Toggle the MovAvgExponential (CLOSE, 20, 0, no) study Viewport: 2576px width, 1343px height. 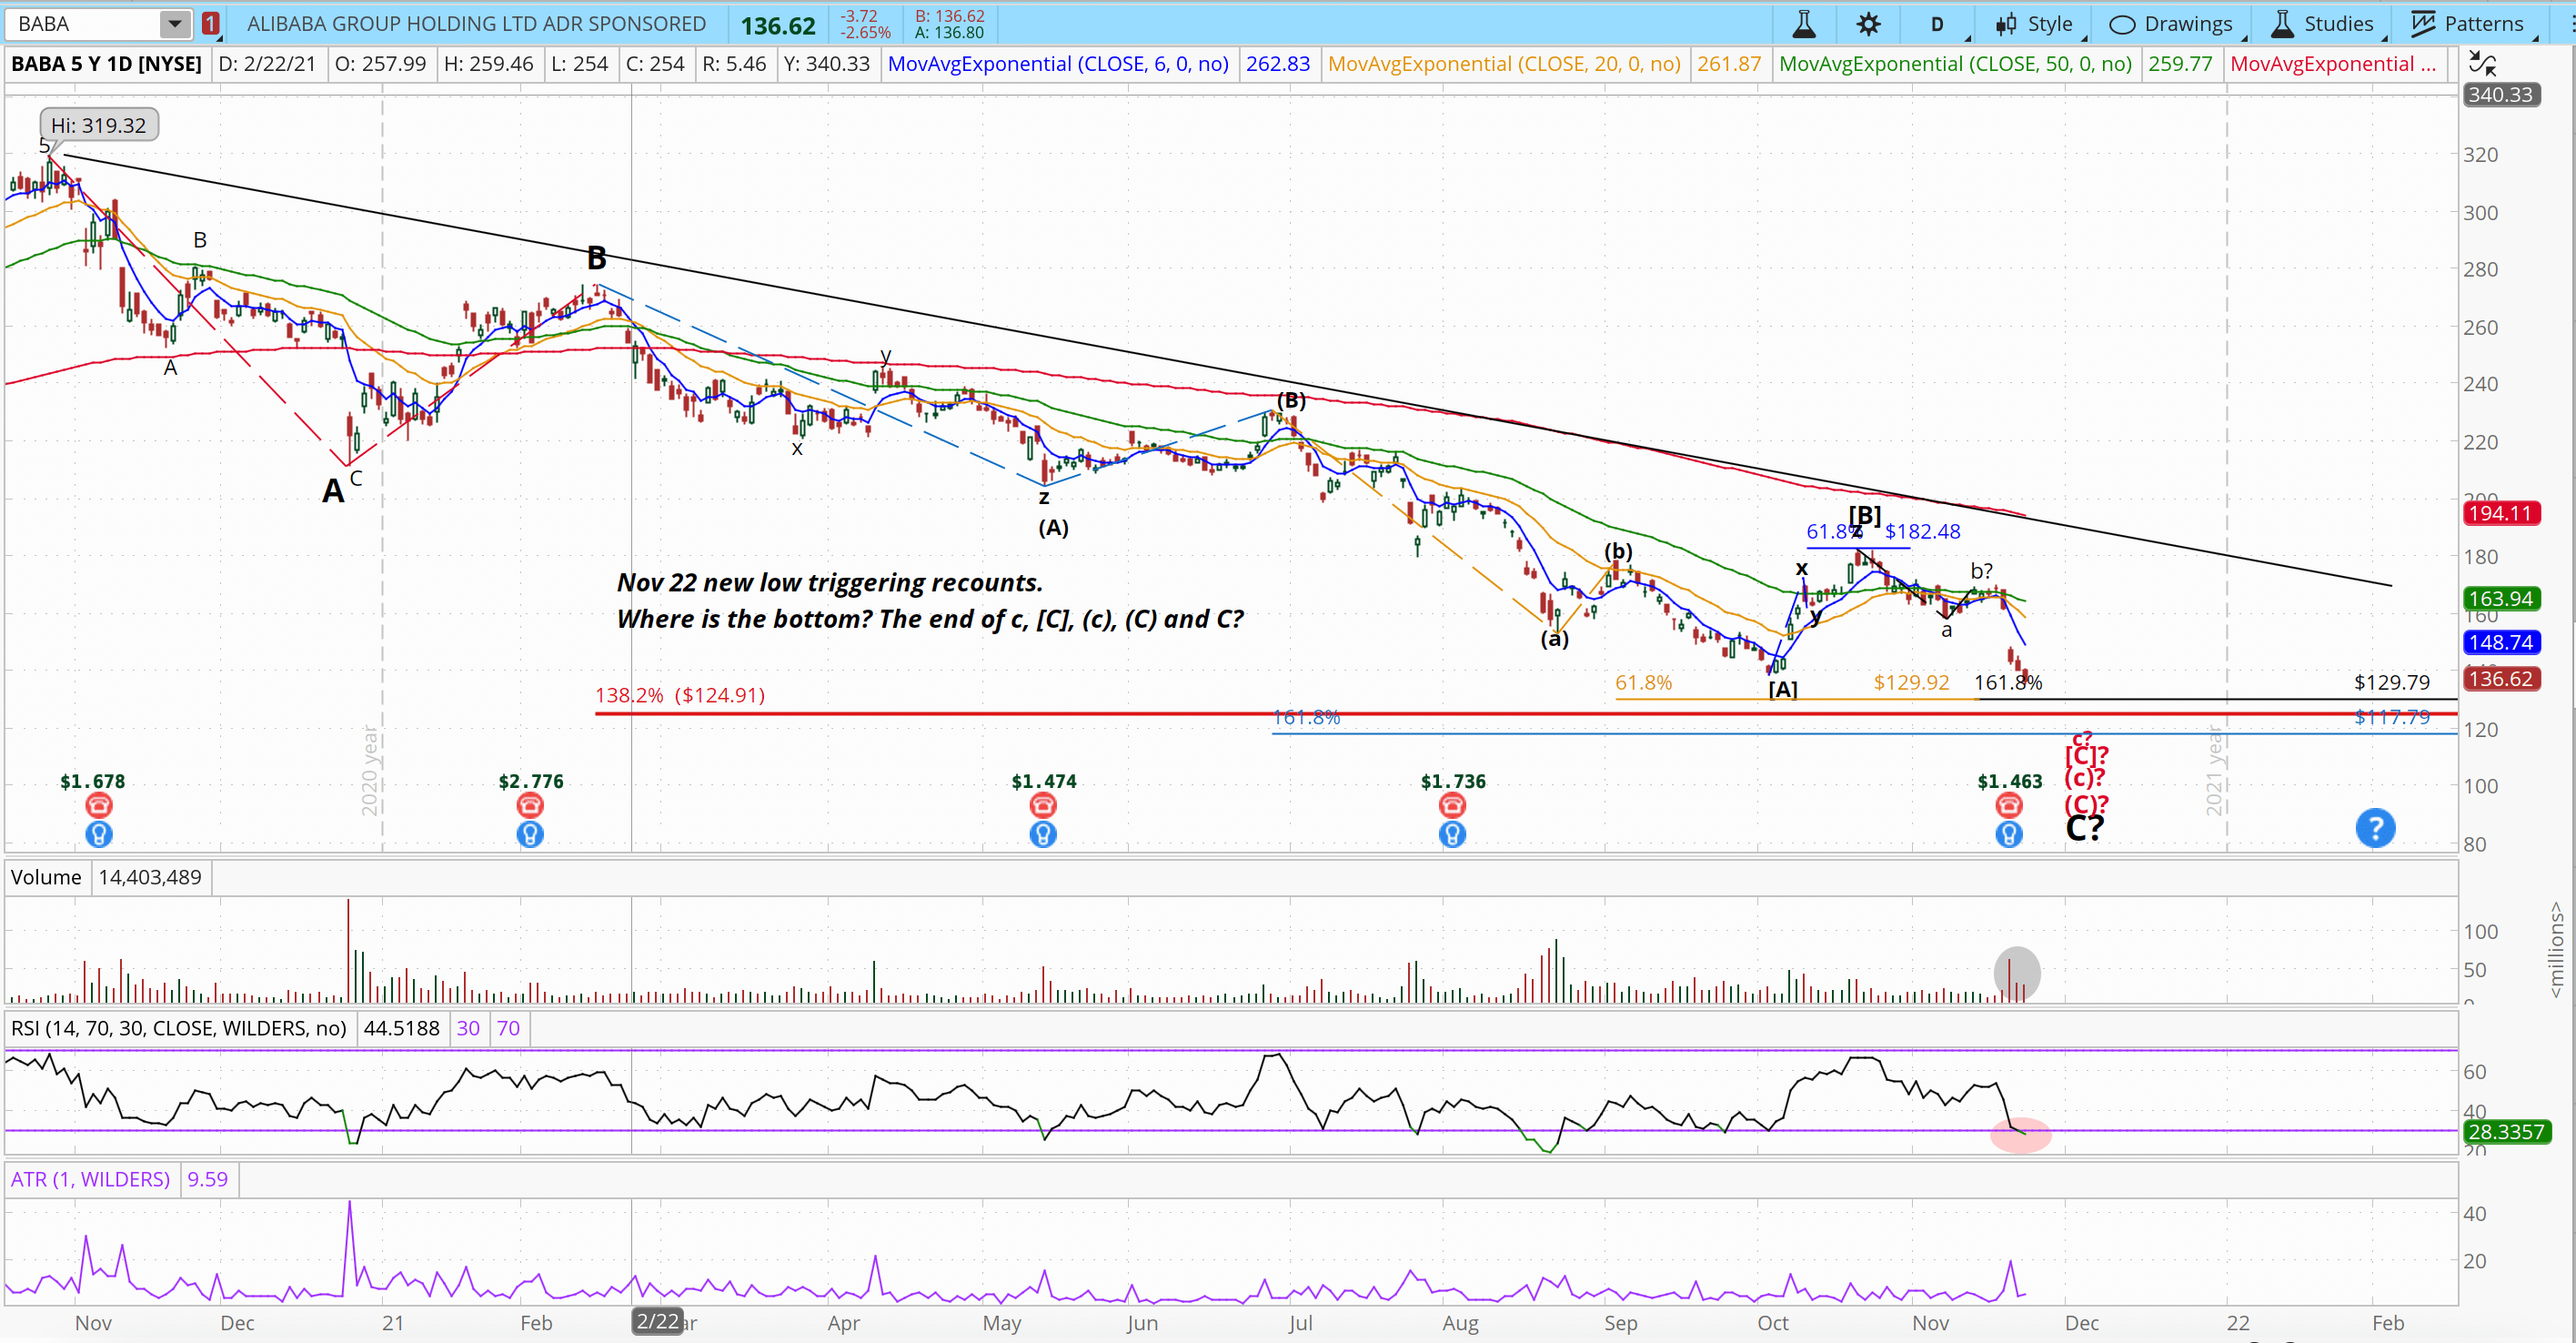coord(1504,63)
